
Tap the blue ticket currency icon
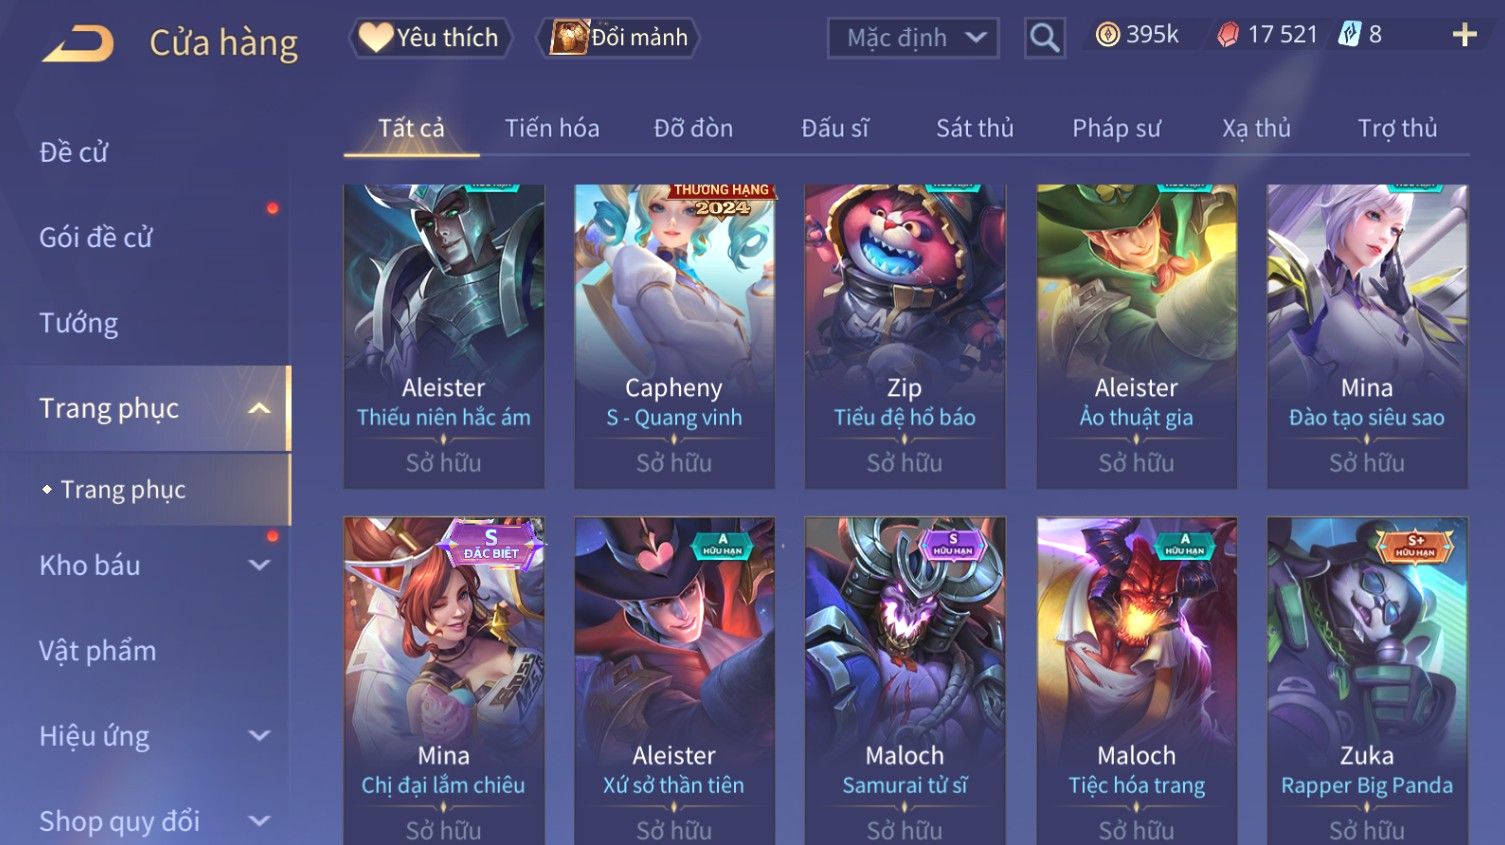point(1350,35)
